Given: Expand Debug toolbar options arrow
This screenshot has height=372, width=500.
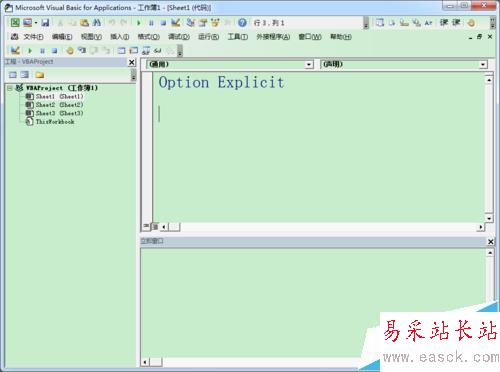Looking at the screenshot, I should pyautogui.click(x=180, y=51).
